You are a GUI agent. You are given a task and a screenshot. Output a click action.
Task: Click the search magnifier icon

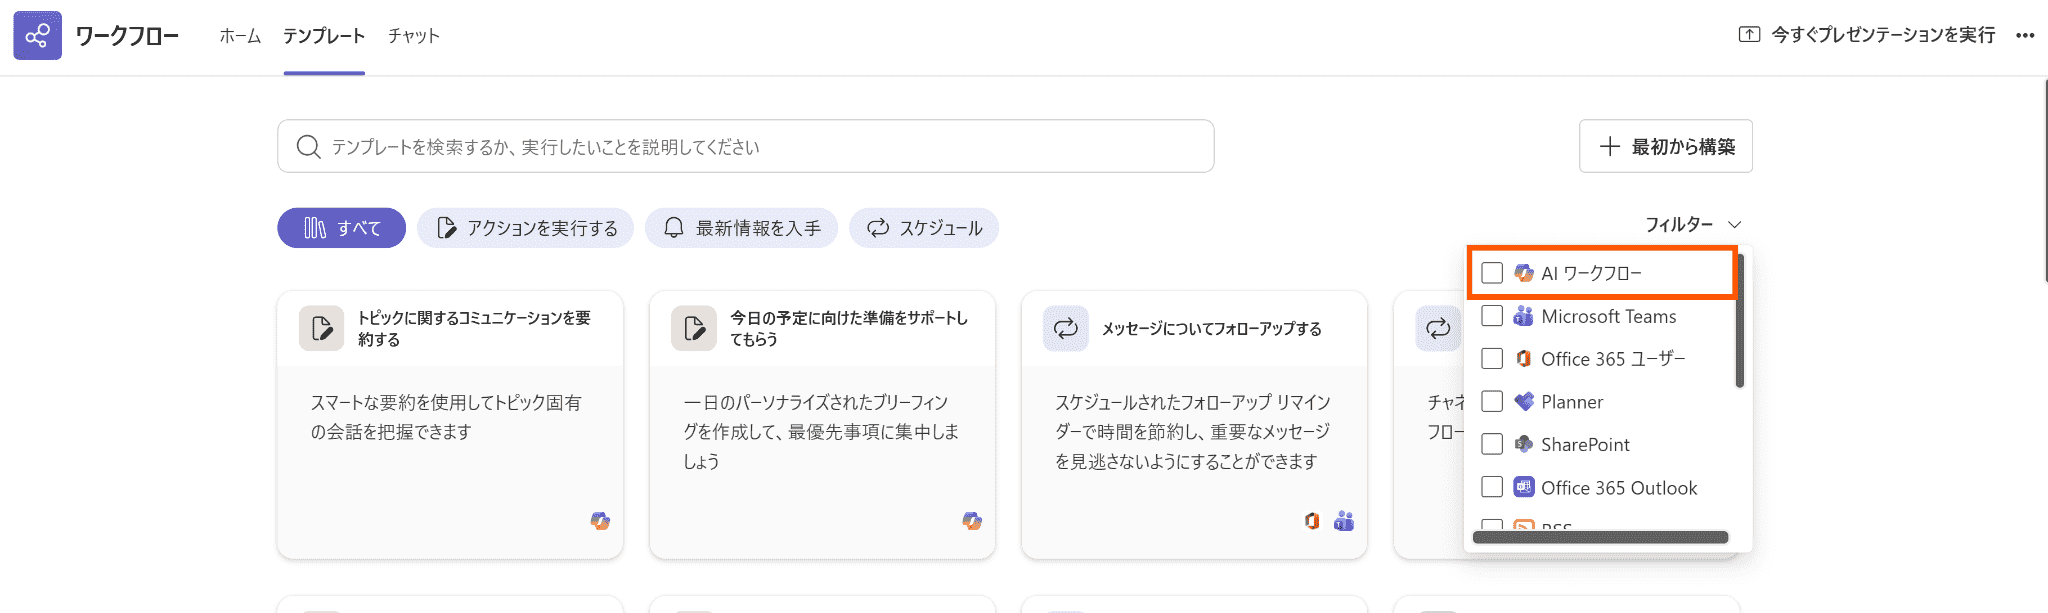308,147
